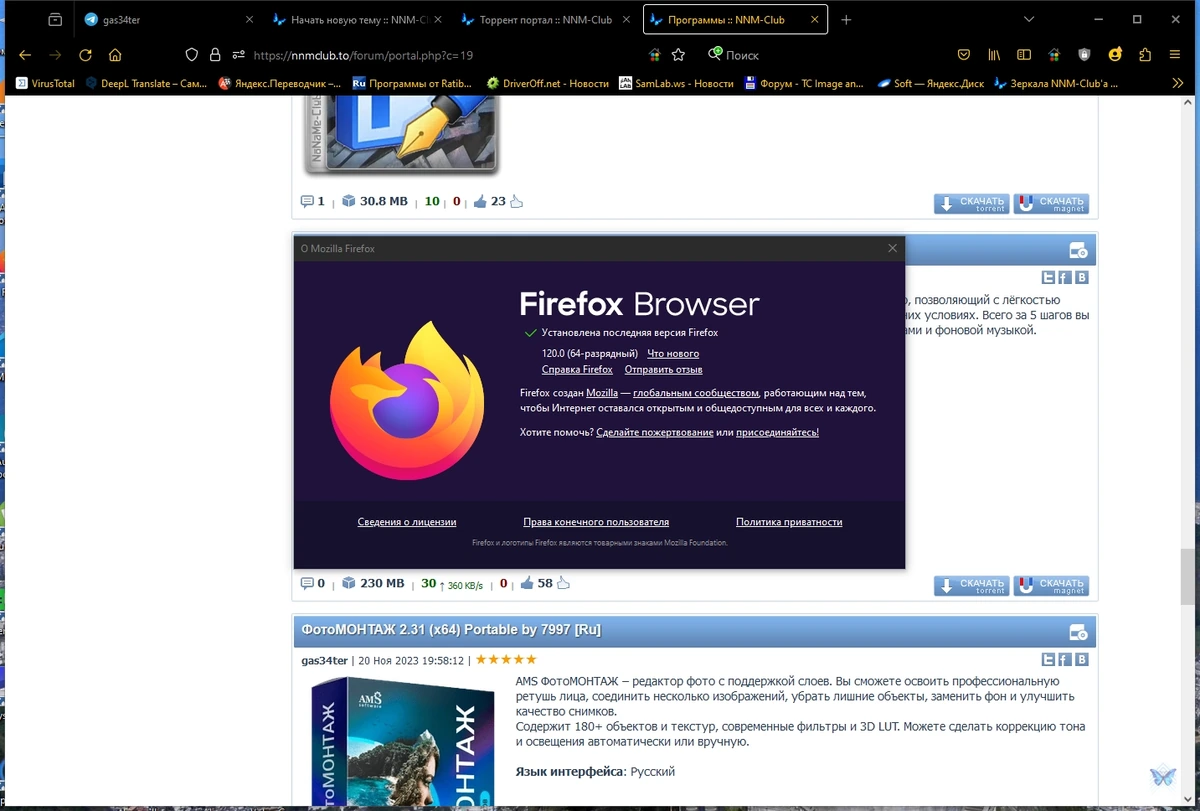Show tracking protection shield info
This screenshot has height=811, width=1200.
pos(193,55)
